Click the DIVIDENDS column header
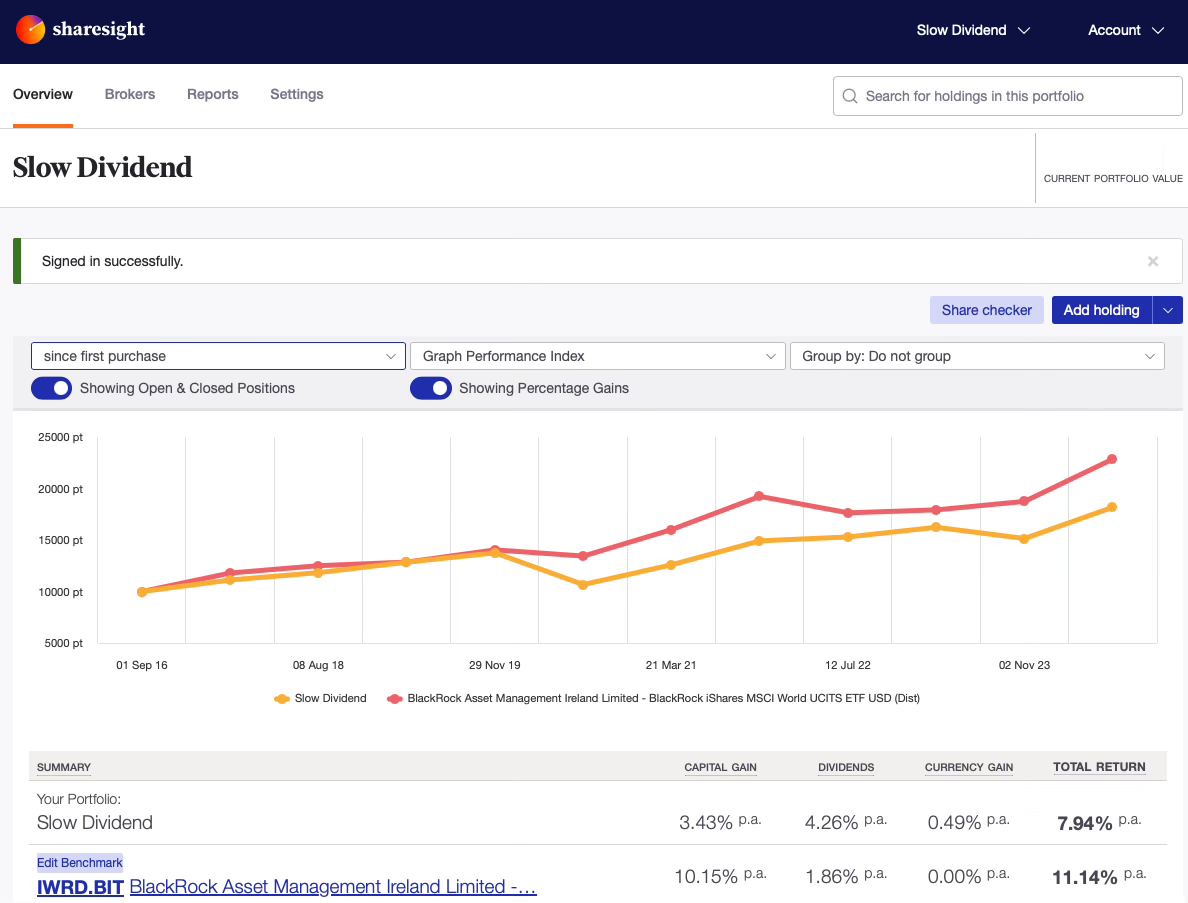1188x903 pixels. (x=846, y=767)
